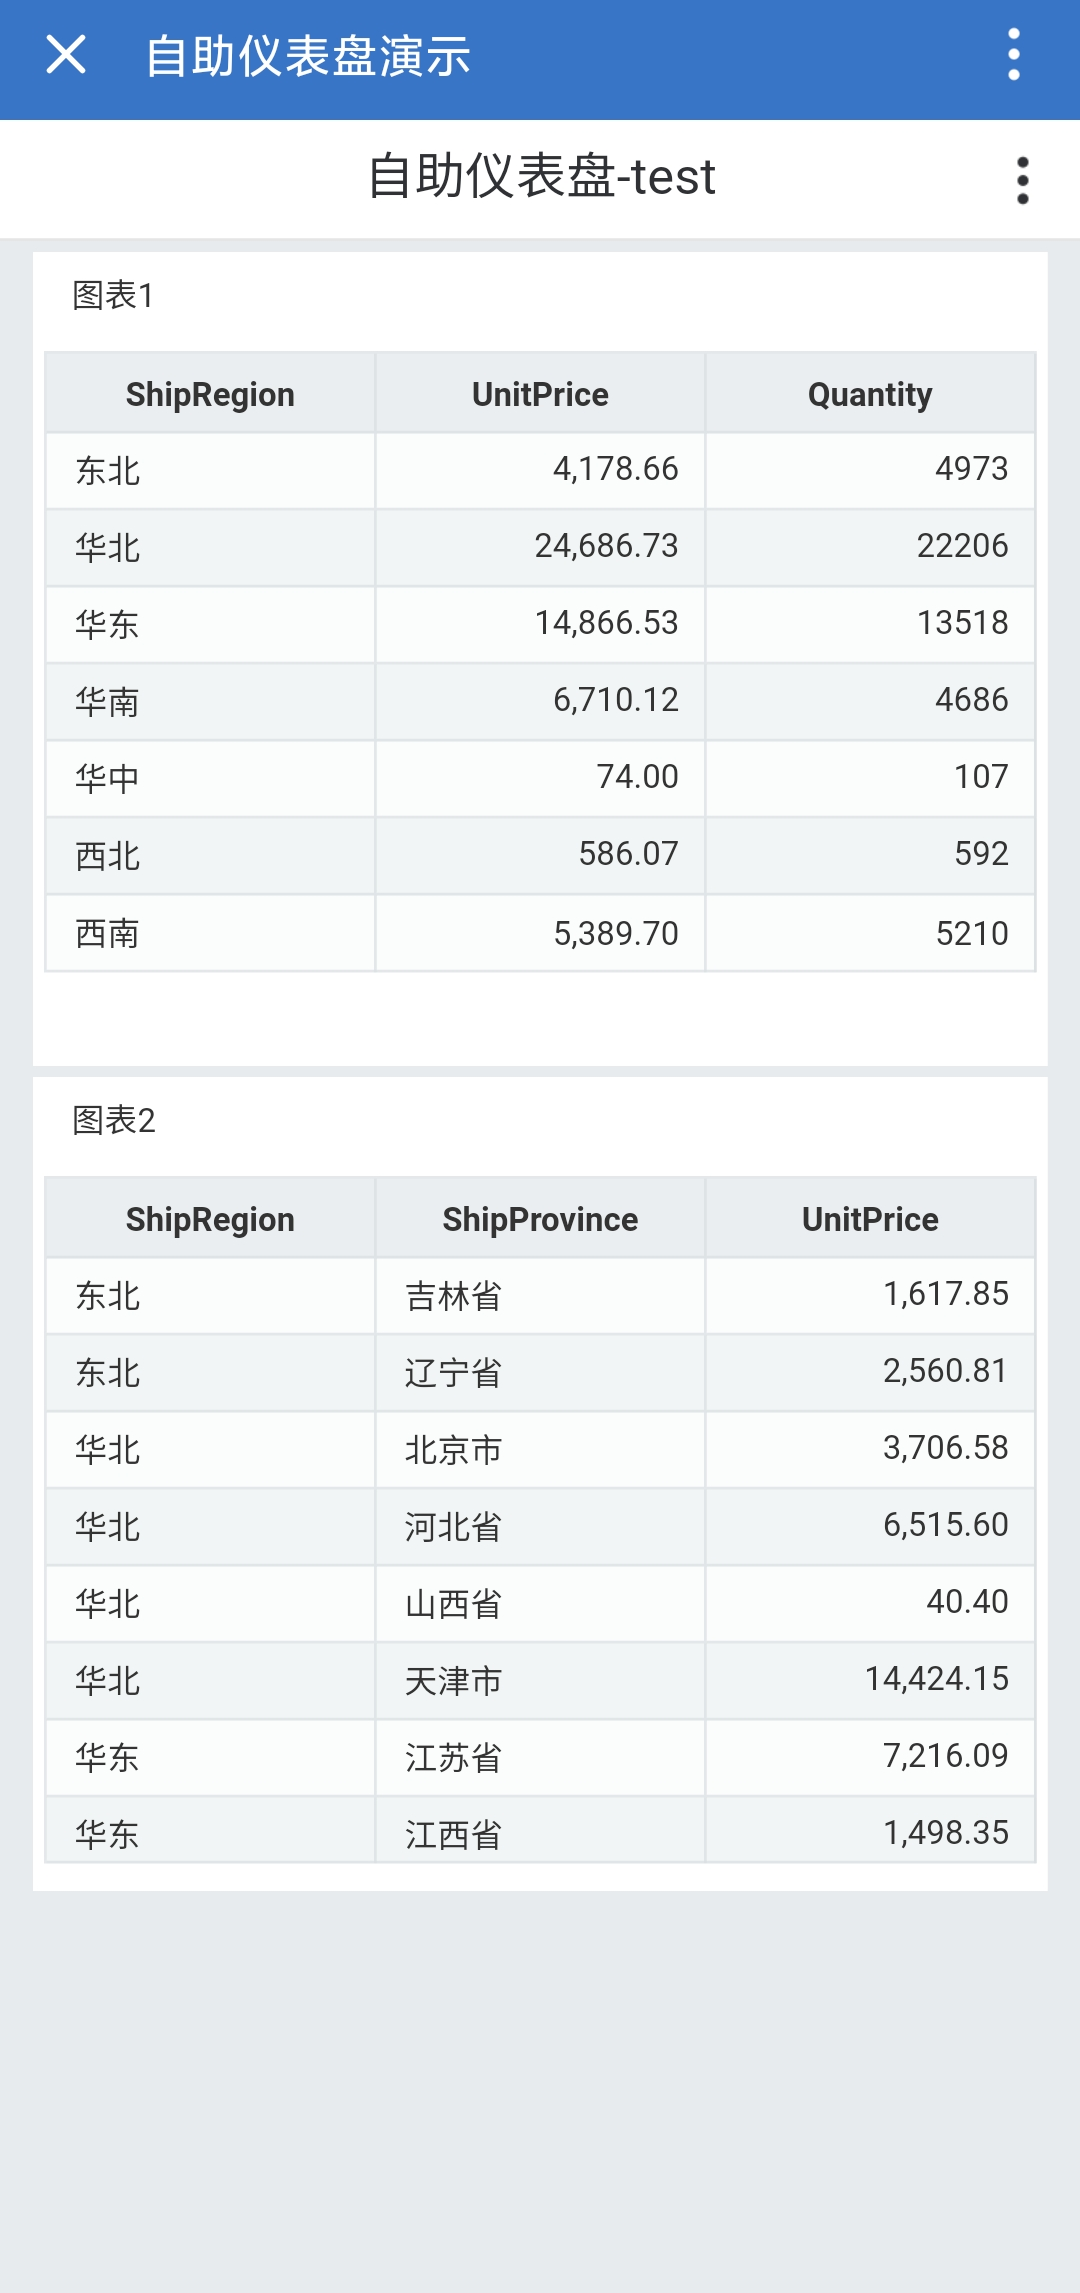
Task: Select the 13518 quantity cell
Action: click(870, 624)
